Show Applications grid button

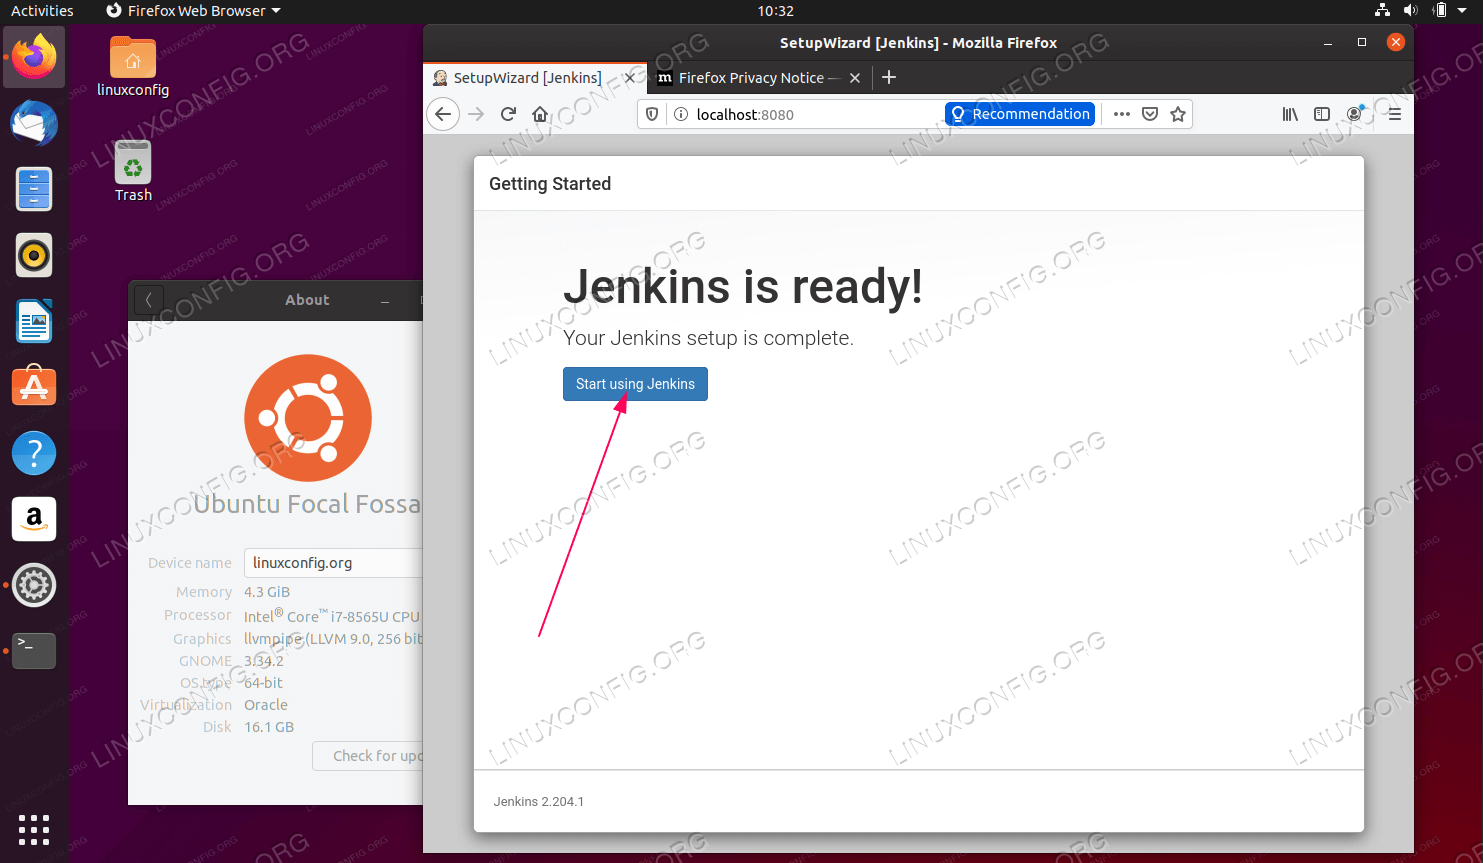[34, 829]
